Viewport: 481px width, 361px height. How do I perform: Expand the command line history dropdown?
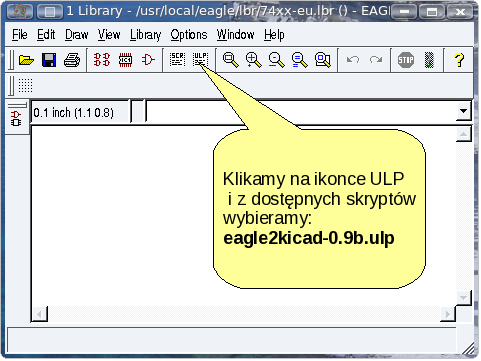coord(464,111)
